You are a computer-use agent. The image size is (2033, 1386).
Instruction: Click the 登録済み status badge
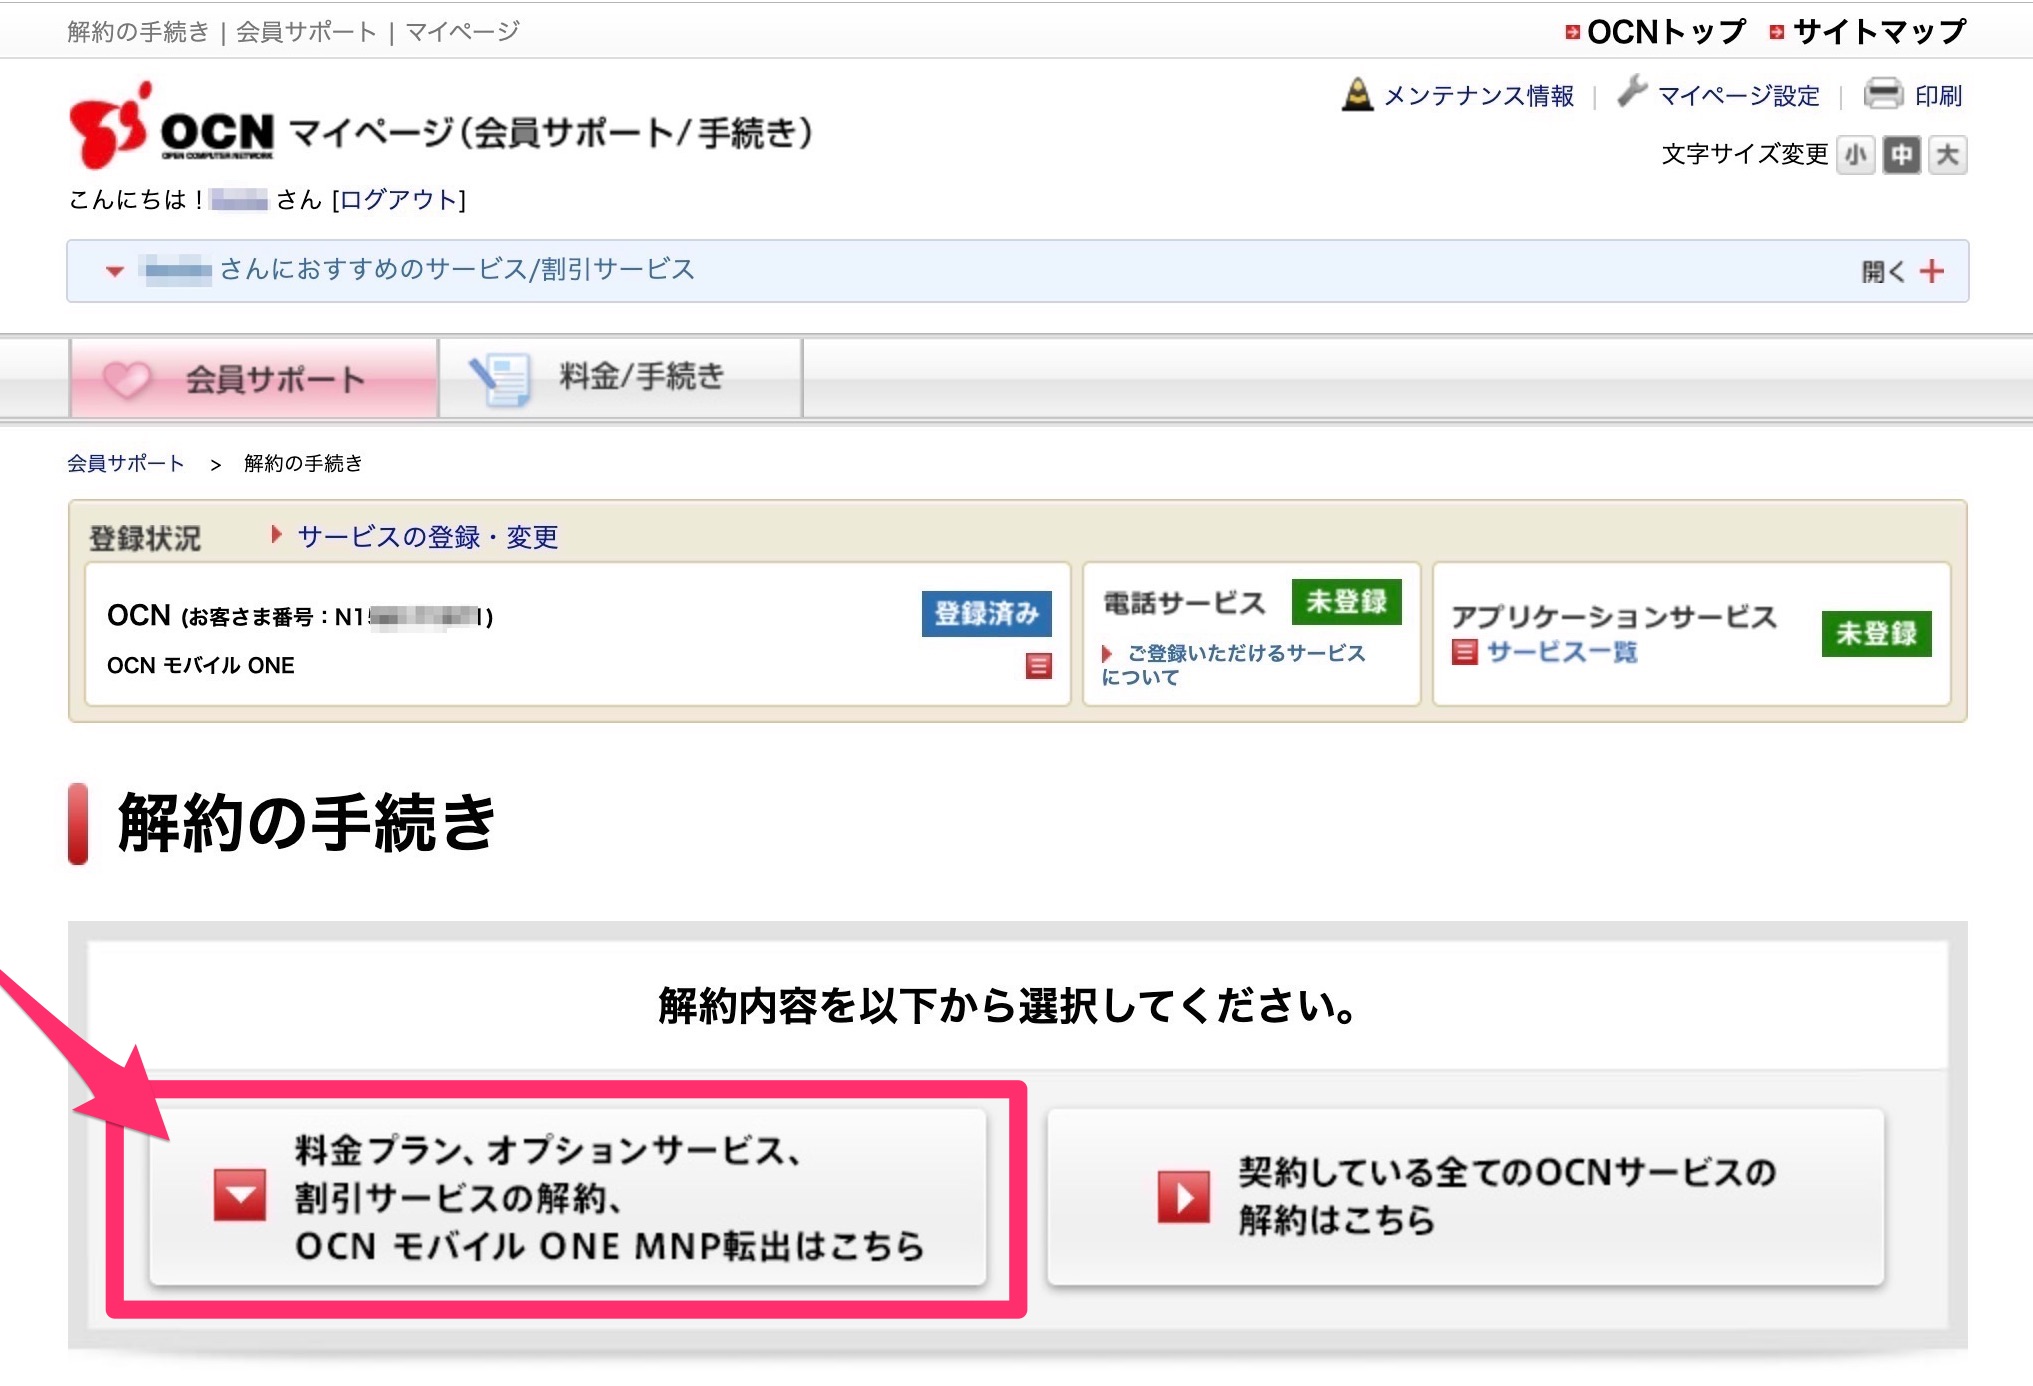(986, 613)
